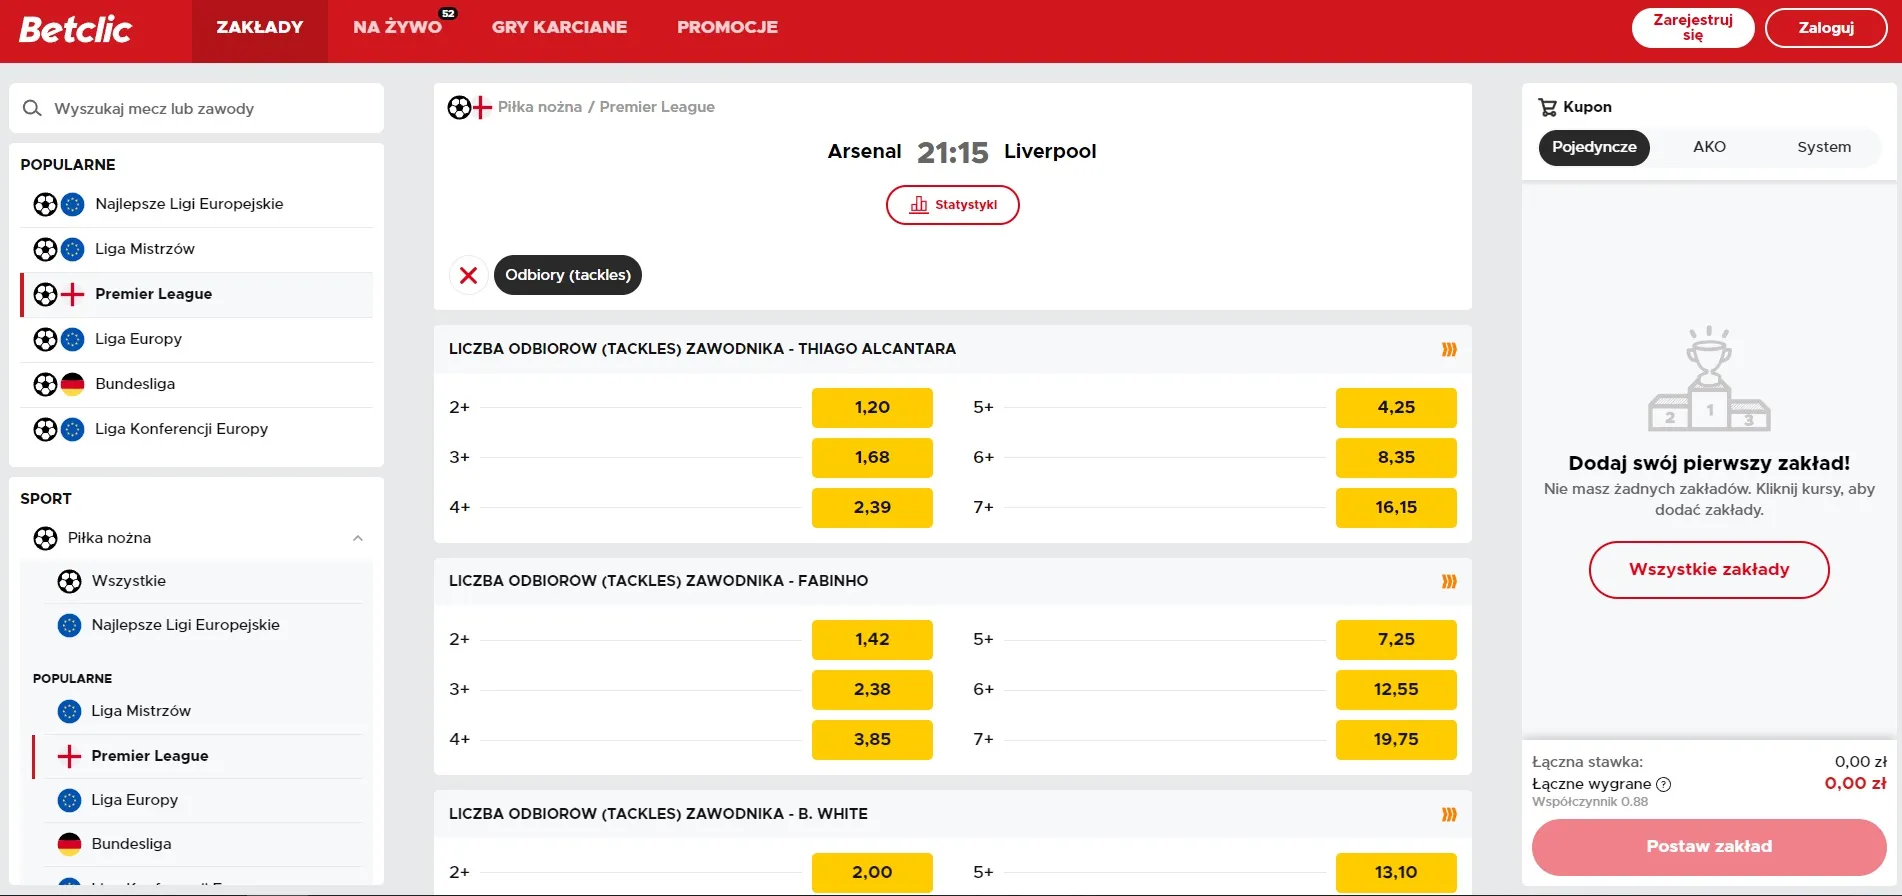This screenshot has height=896, width=1902.
Task: Select Thiago Alcantara 7+ odds 16,15
Action: (x=1396, y=508)
